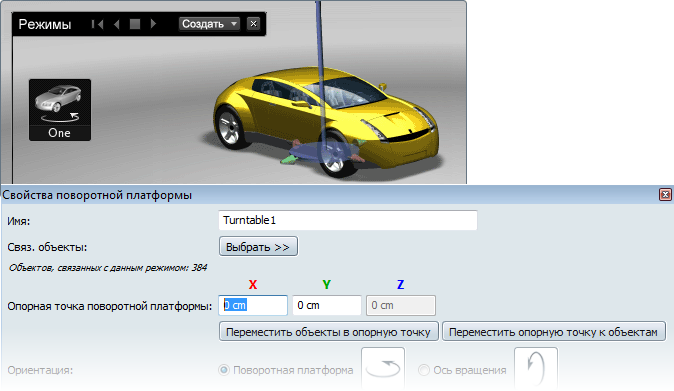The image size is (674, 391).
Task: Play forward to next mode
Action: [153, 24]
